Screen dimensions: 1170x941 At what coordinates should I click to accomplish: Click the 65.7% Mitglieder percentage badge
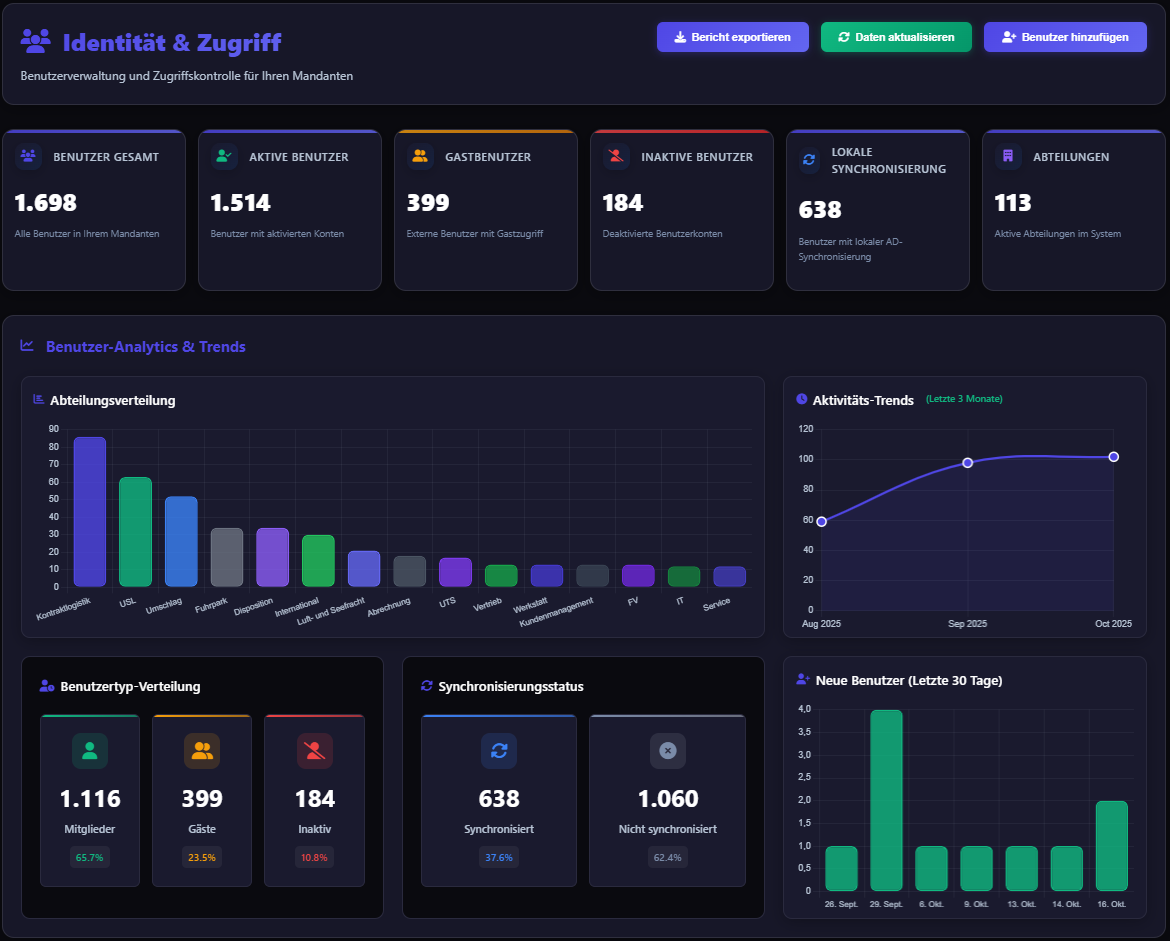(x=90, y=857)
